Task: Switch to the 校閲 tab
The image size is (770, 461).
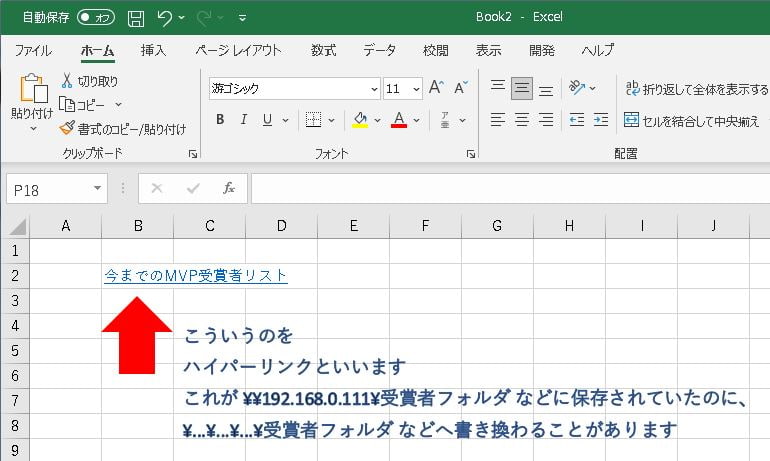Action: [x=436, y=50]
